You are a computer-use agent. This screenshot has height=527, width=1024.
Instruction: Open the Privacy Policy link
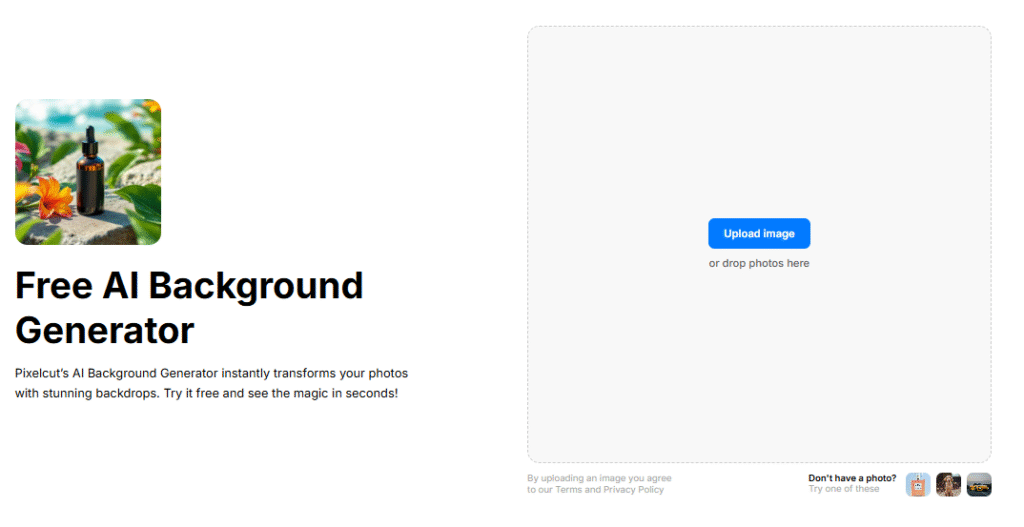(633, 490)
